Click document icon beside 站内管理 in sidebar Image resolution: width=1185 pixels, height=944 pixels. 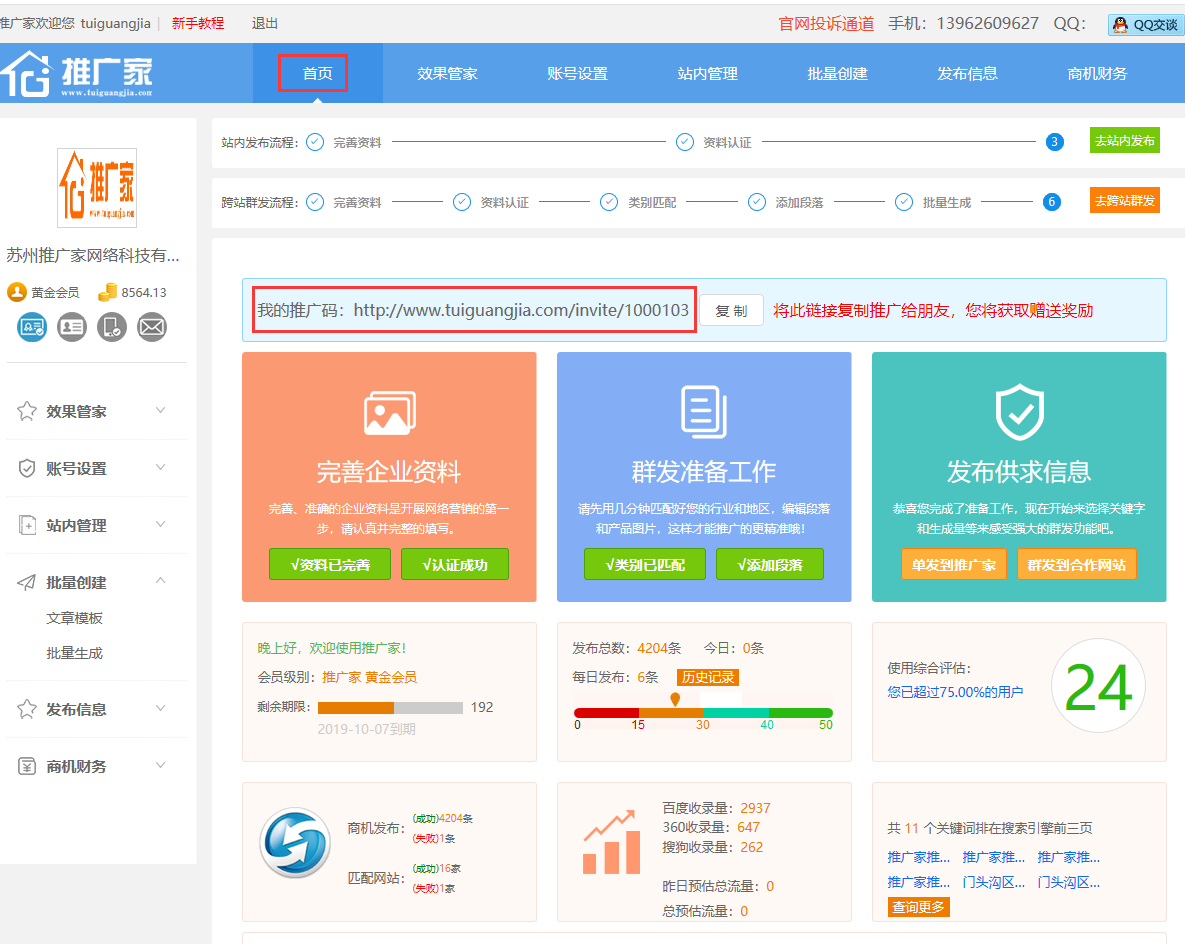26,525
